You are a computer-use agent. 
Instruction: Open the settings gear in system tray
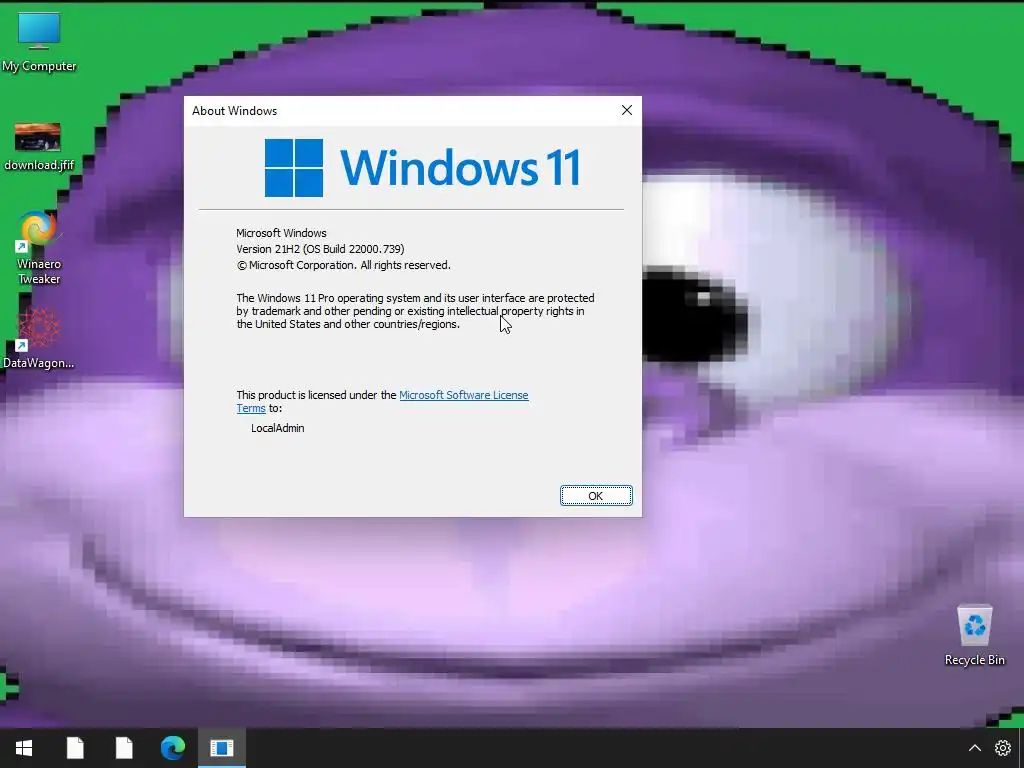1002,748
